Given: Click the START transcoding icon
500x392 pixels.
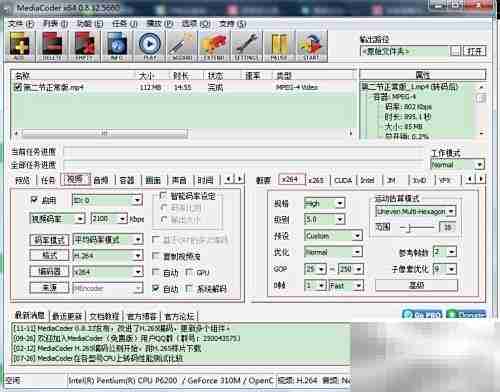Looking at the screenshot, I should click(x=311, y=46).
